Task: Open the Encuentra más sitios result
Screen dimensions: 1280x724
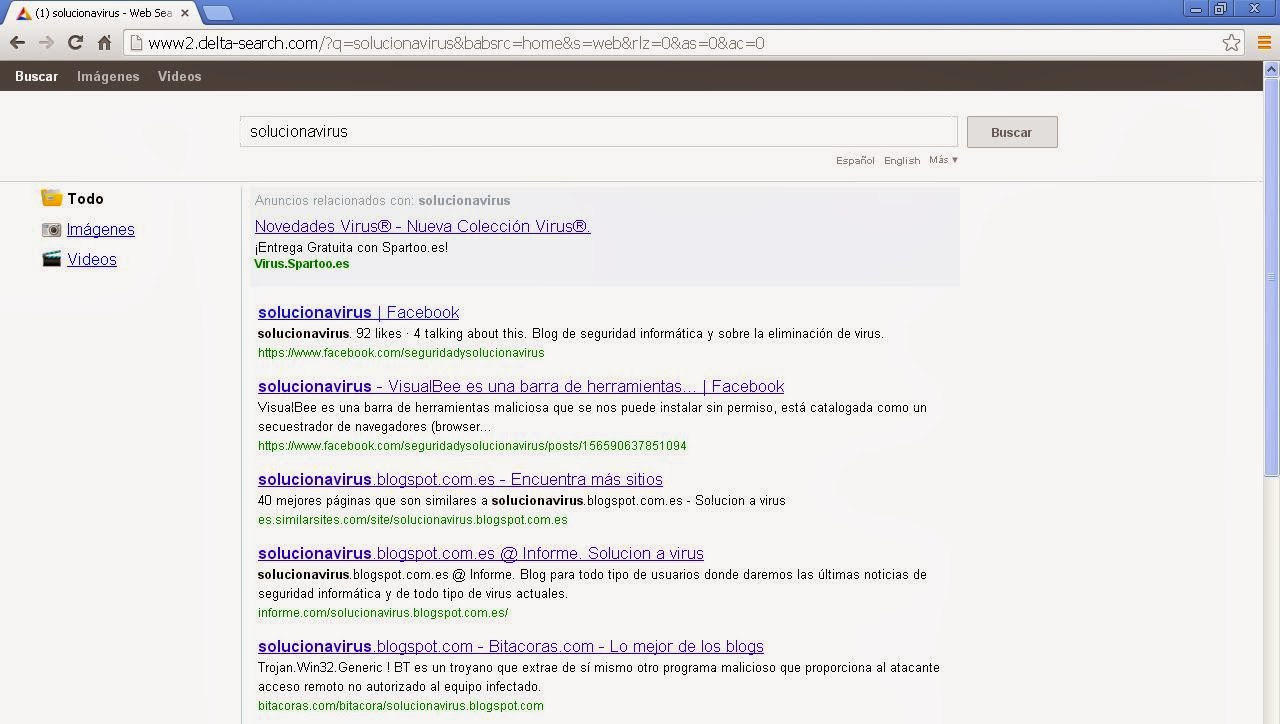Action: [460, 479]
